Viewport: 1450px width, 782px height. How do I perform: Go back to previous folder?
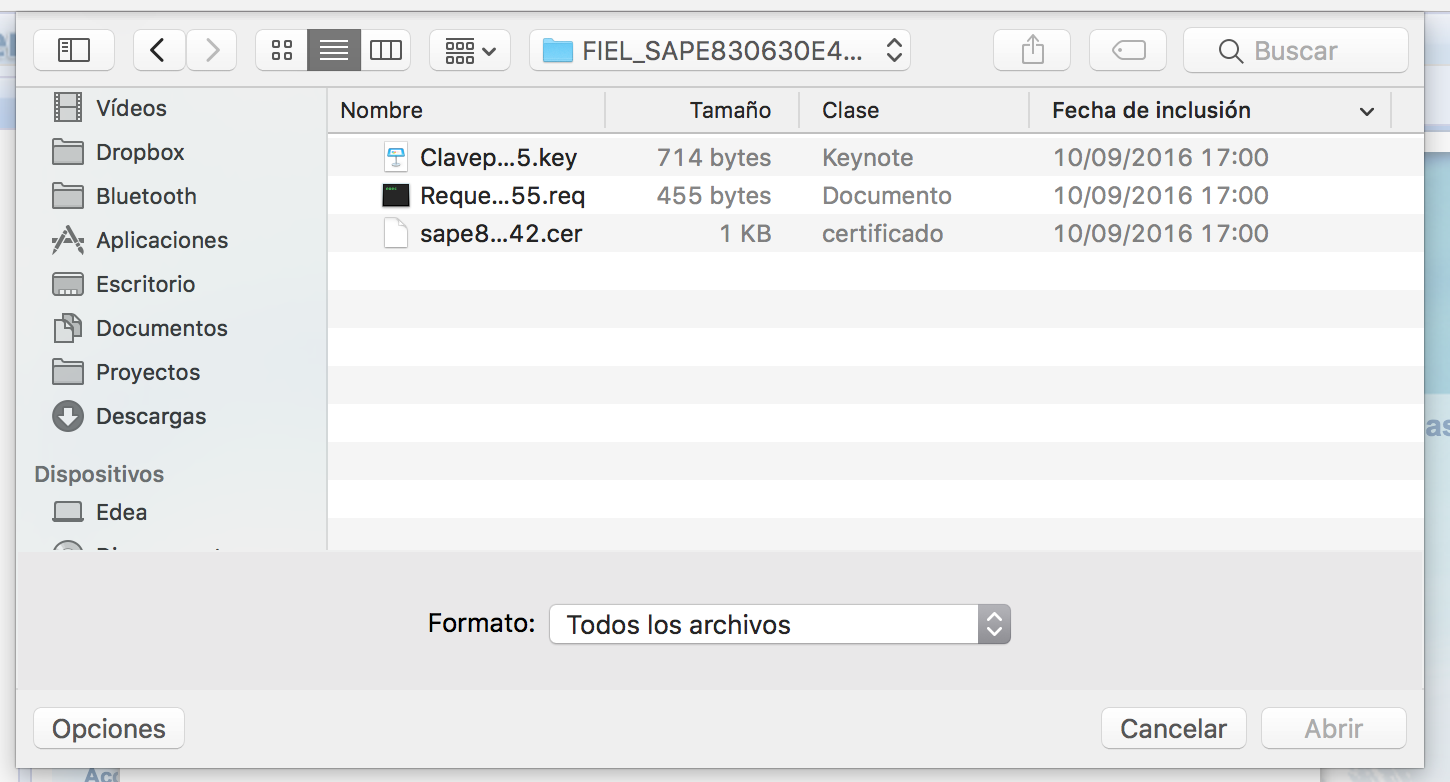click(x=158, y=50)
